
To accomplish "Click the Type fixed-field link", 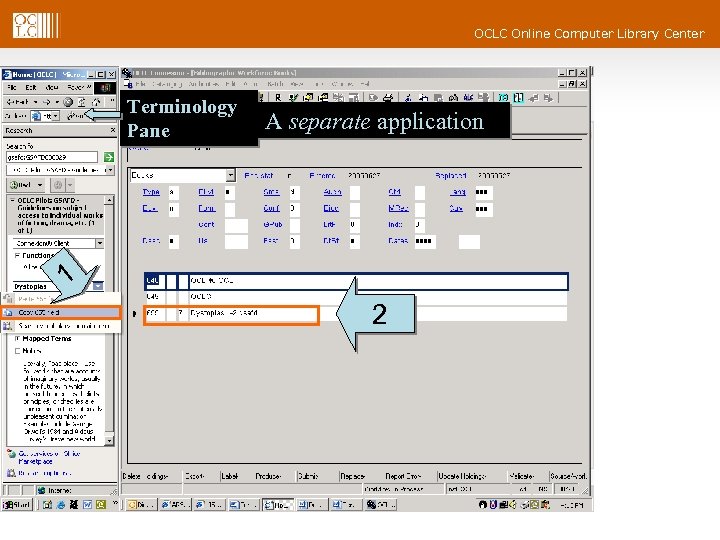I will pos(151,192).
